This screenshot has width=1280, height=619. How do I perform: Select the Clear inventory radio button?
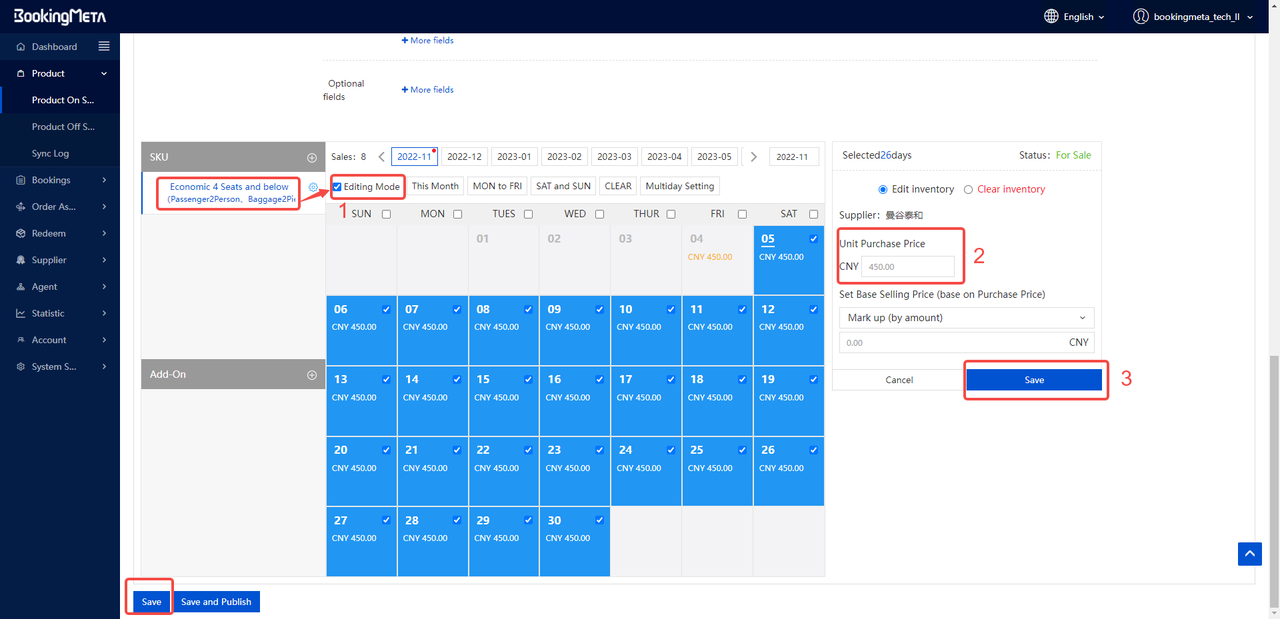967,189
